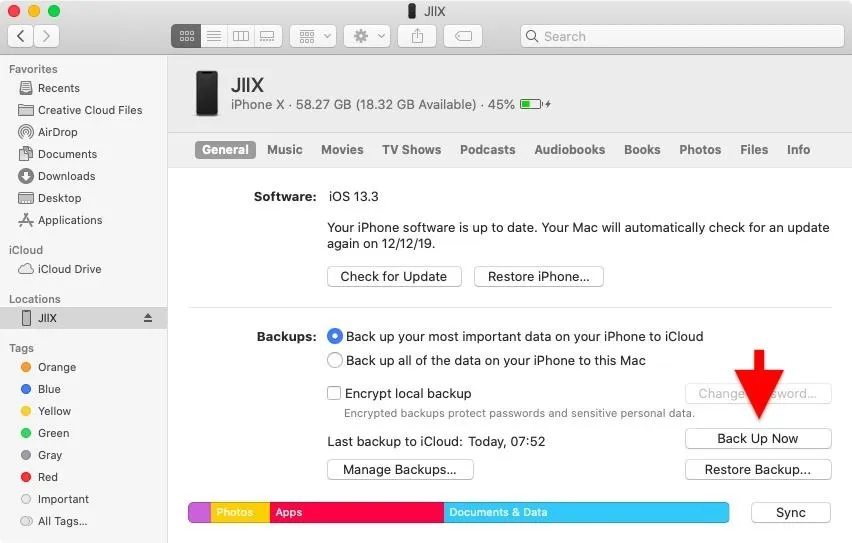Switch to the Podcasts tab
852x543 pixels.
click(x=487, y=149)
